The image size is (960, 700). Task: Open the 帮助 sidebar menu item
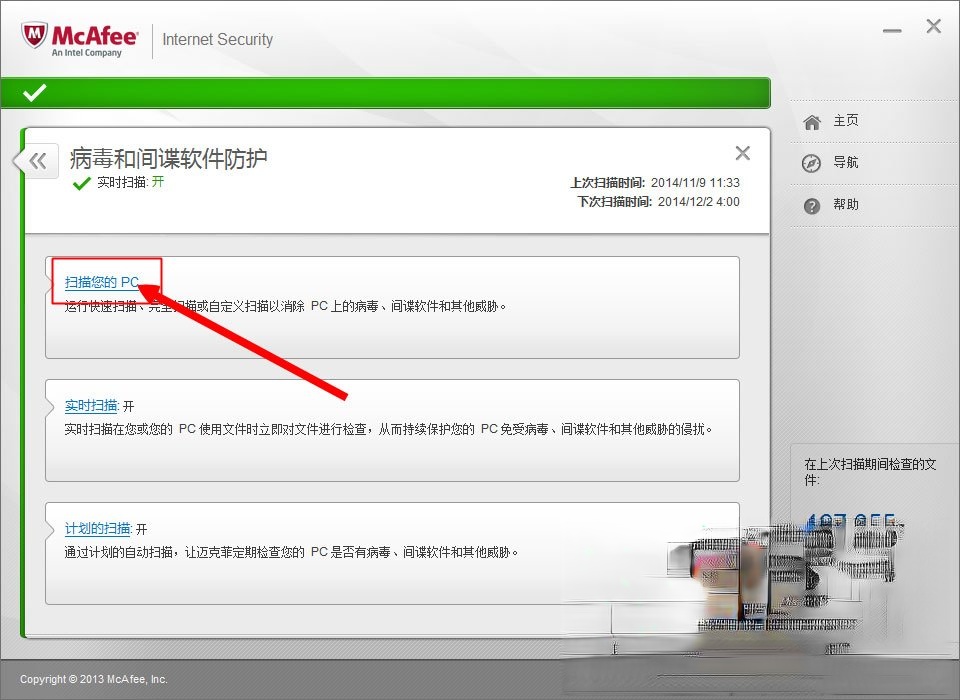848,205
